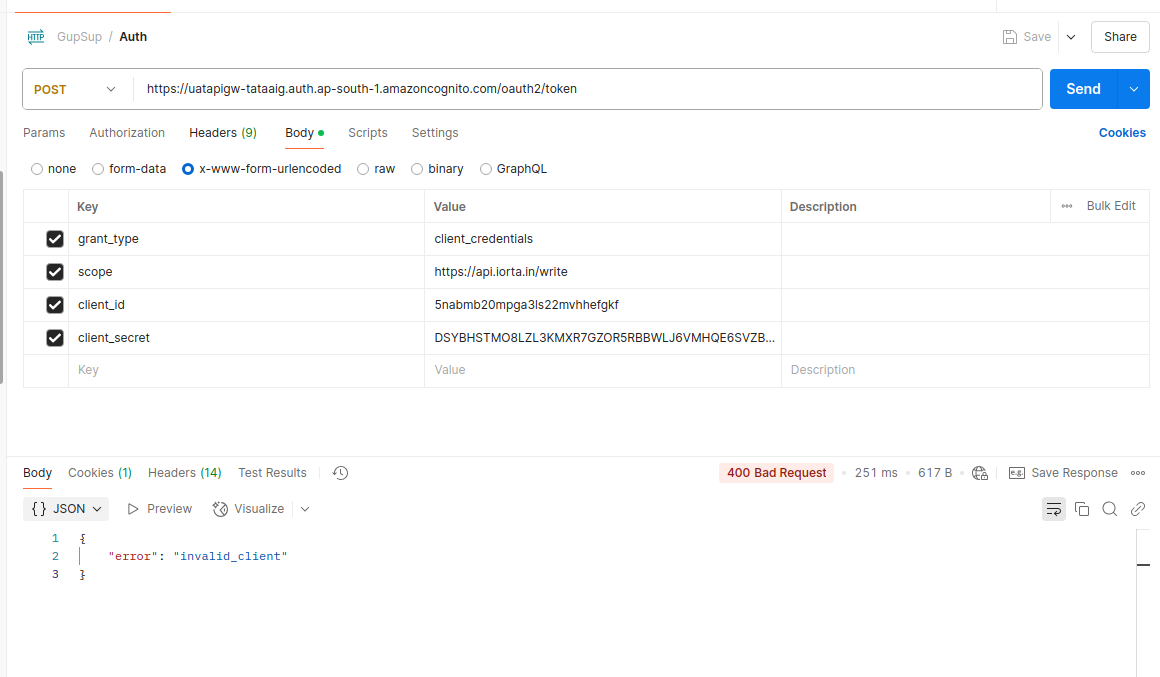Expand the Send button dropdown arrow
This screenshot has width=1160, height=677.
click(x=1134, y=89)
